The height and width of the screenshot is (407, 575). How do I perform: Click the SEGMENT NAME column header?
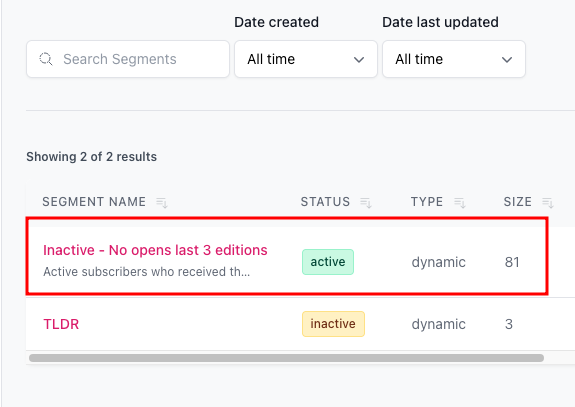point(94,202)
